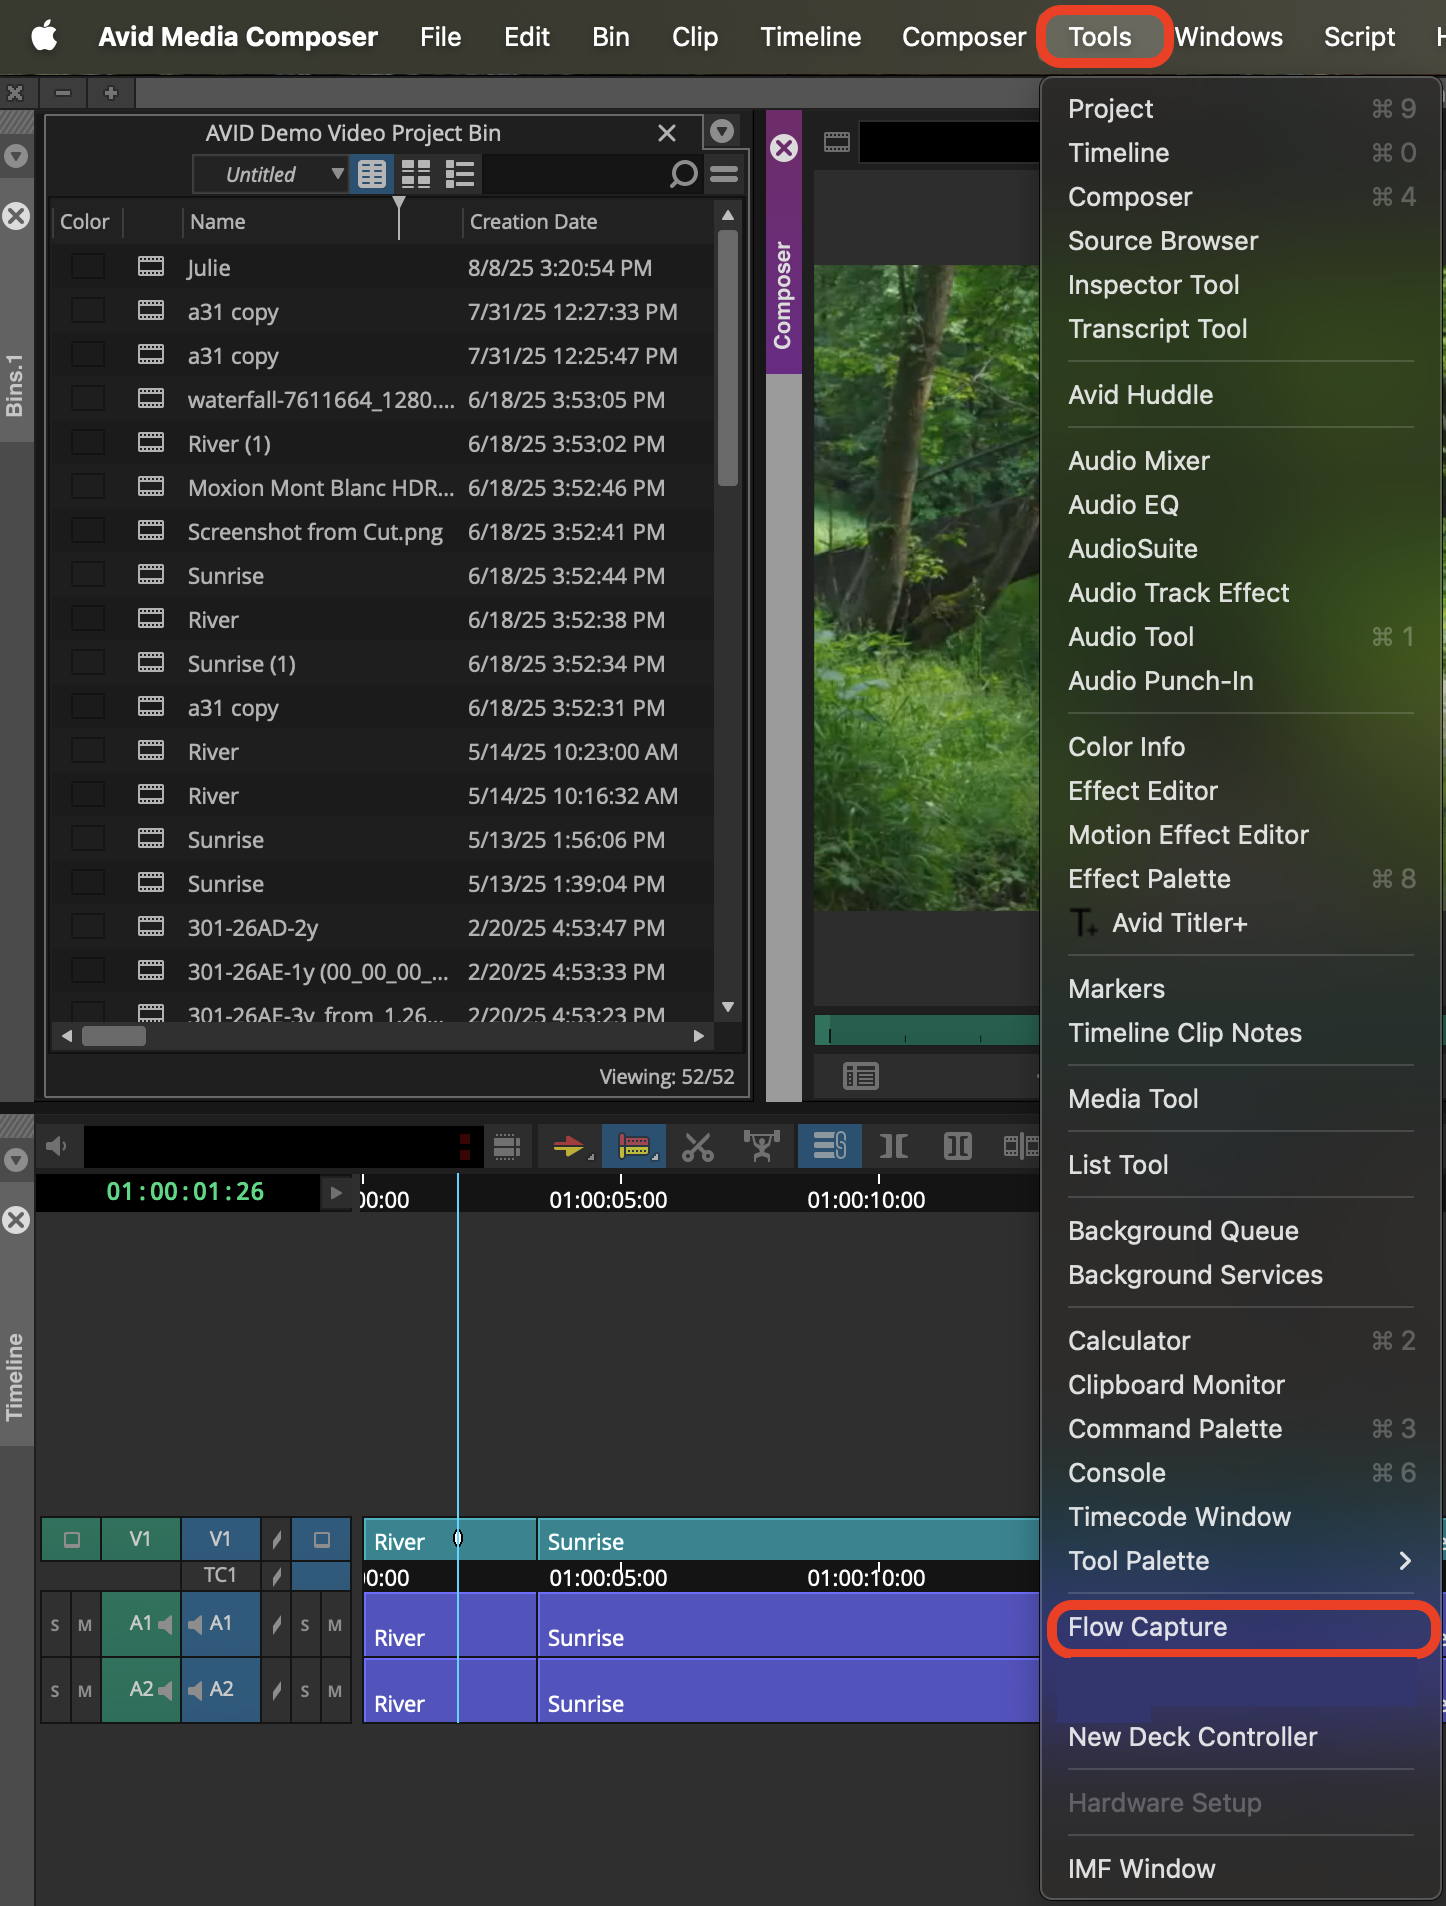Image resolution: width=1446 pixels, height=1906 pixels.
Task: Toggle the video quality filmstrip icon
Action: 507,1146
